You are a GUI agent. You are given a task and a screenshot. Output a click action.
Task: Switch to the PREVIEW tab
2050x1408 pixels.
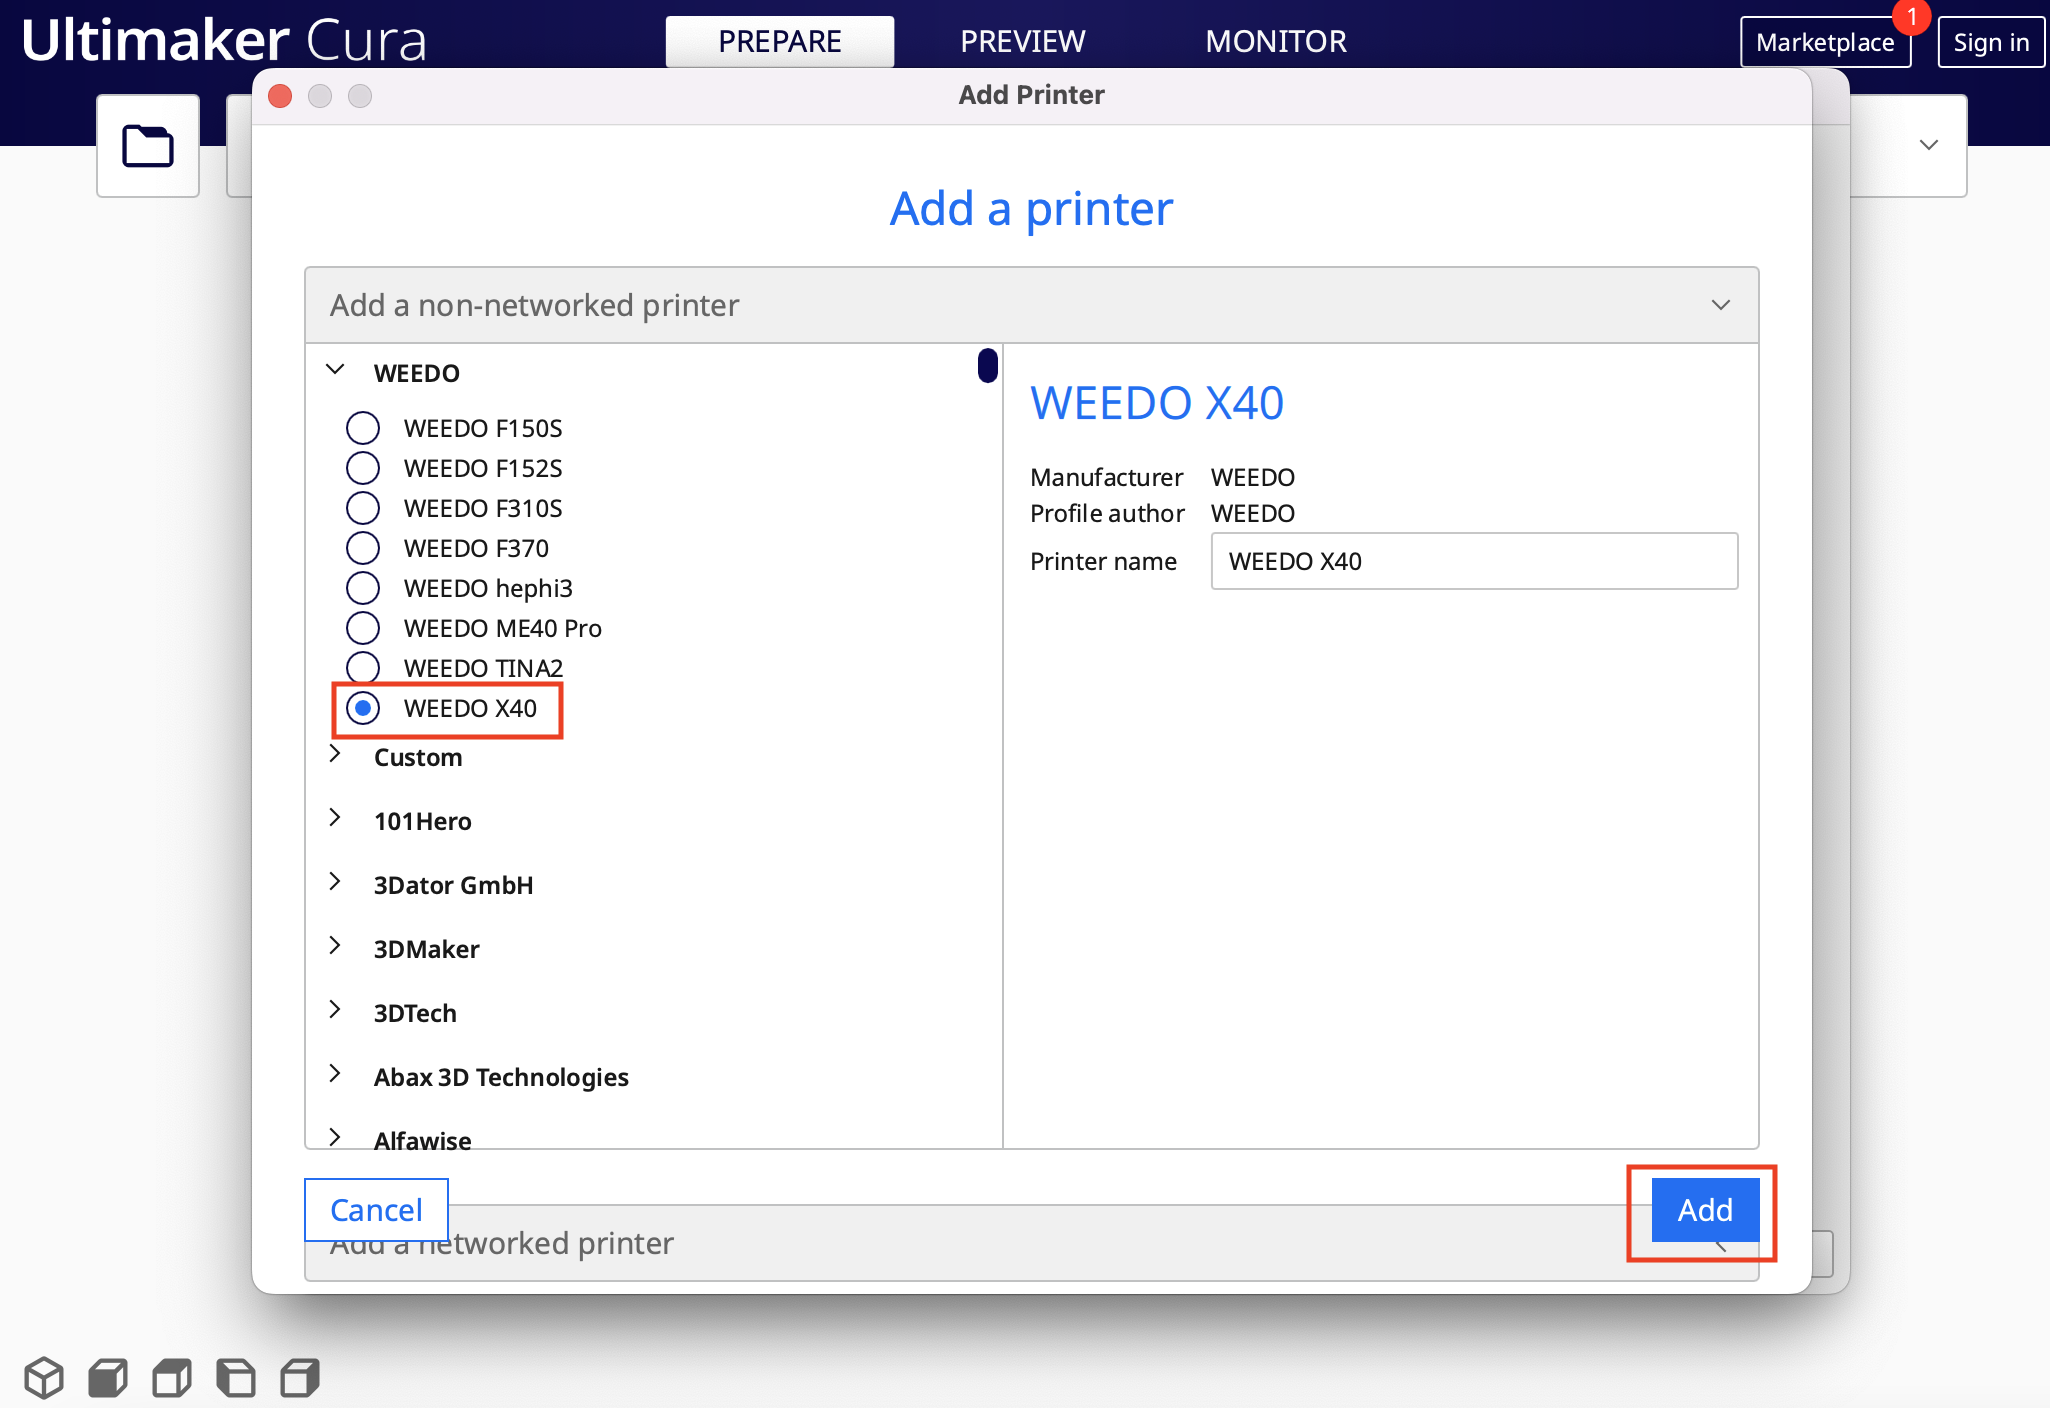tap(1022, 41)
